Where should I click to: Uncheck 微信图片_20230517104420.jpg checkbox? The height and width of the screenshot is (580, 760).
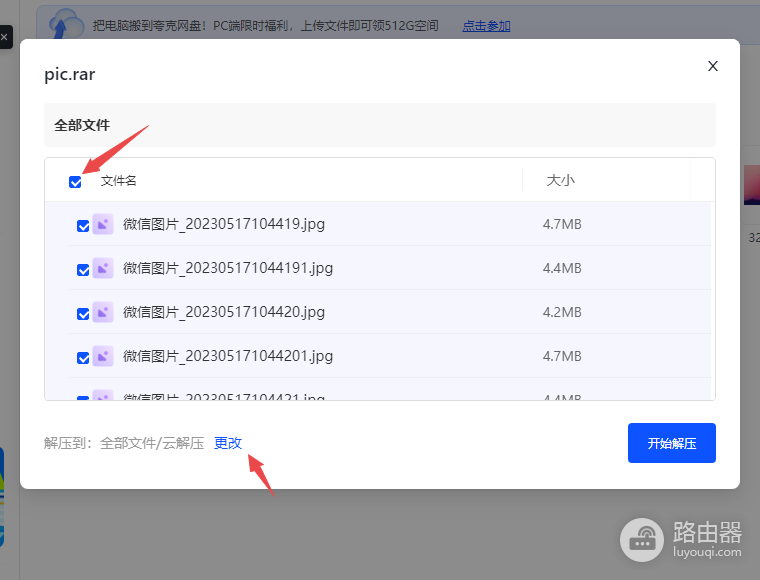[x=83, y=314]
